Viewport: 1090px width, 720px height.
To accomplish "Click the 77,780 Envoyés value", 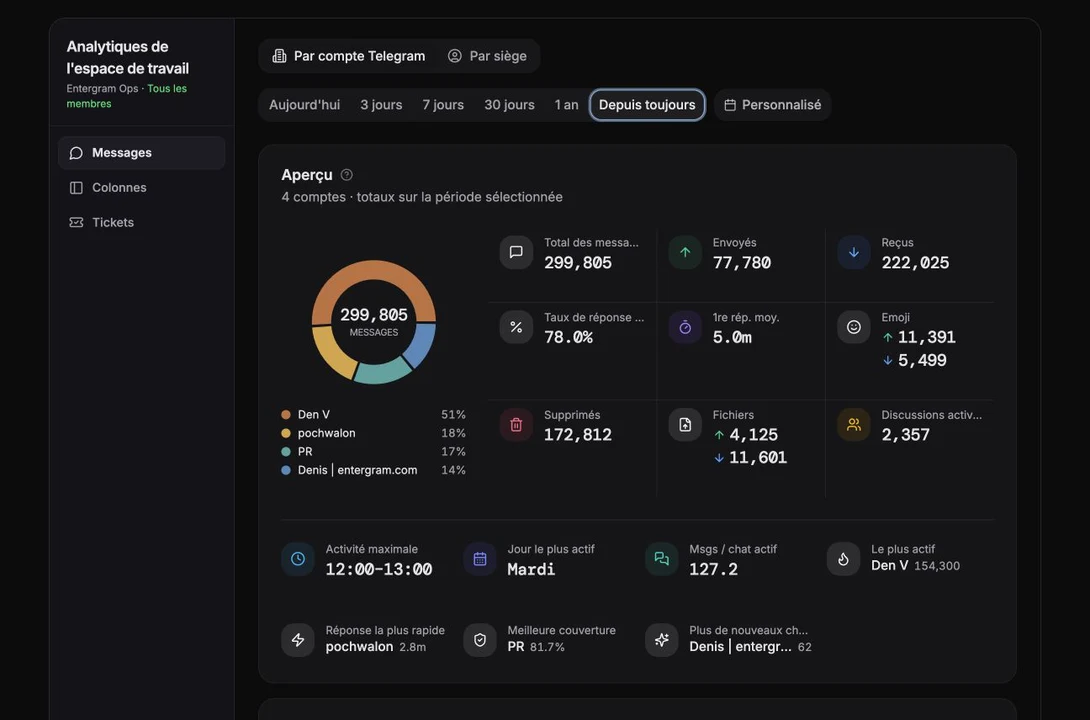I will tap(742, 263).
